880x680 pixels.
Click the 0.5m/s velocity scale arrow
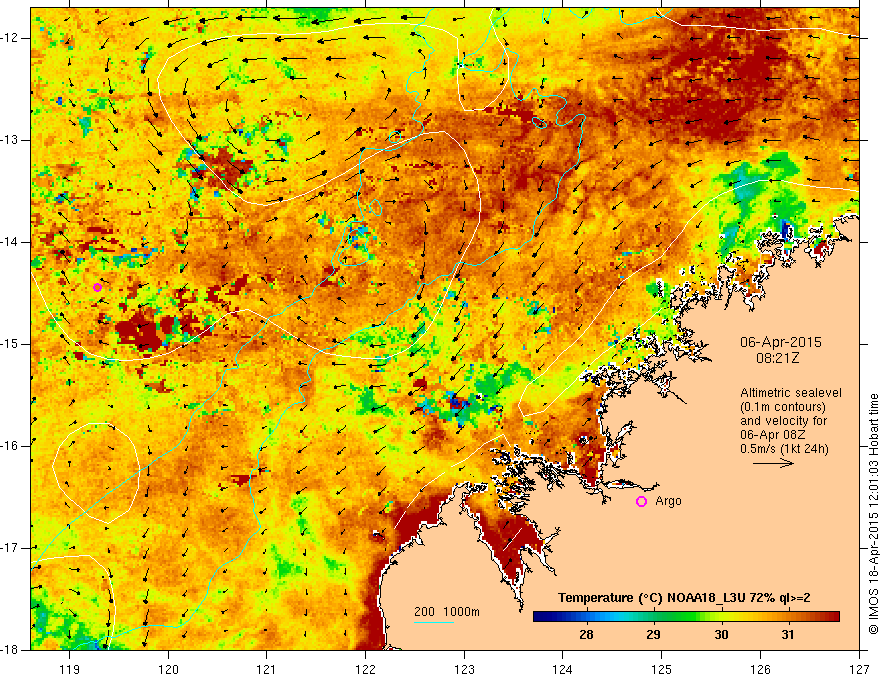[x=773, y=463]
